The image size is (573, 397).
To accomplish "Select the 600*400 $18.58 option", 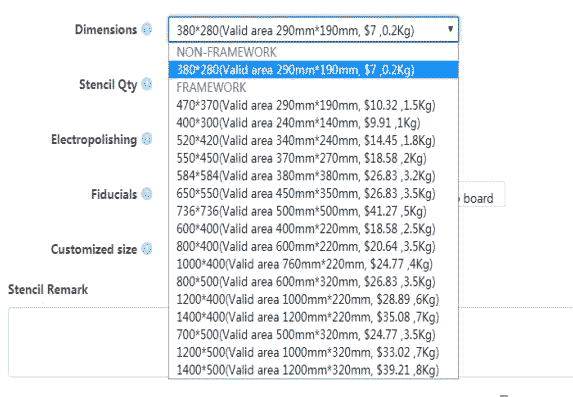I will point(313,229).
